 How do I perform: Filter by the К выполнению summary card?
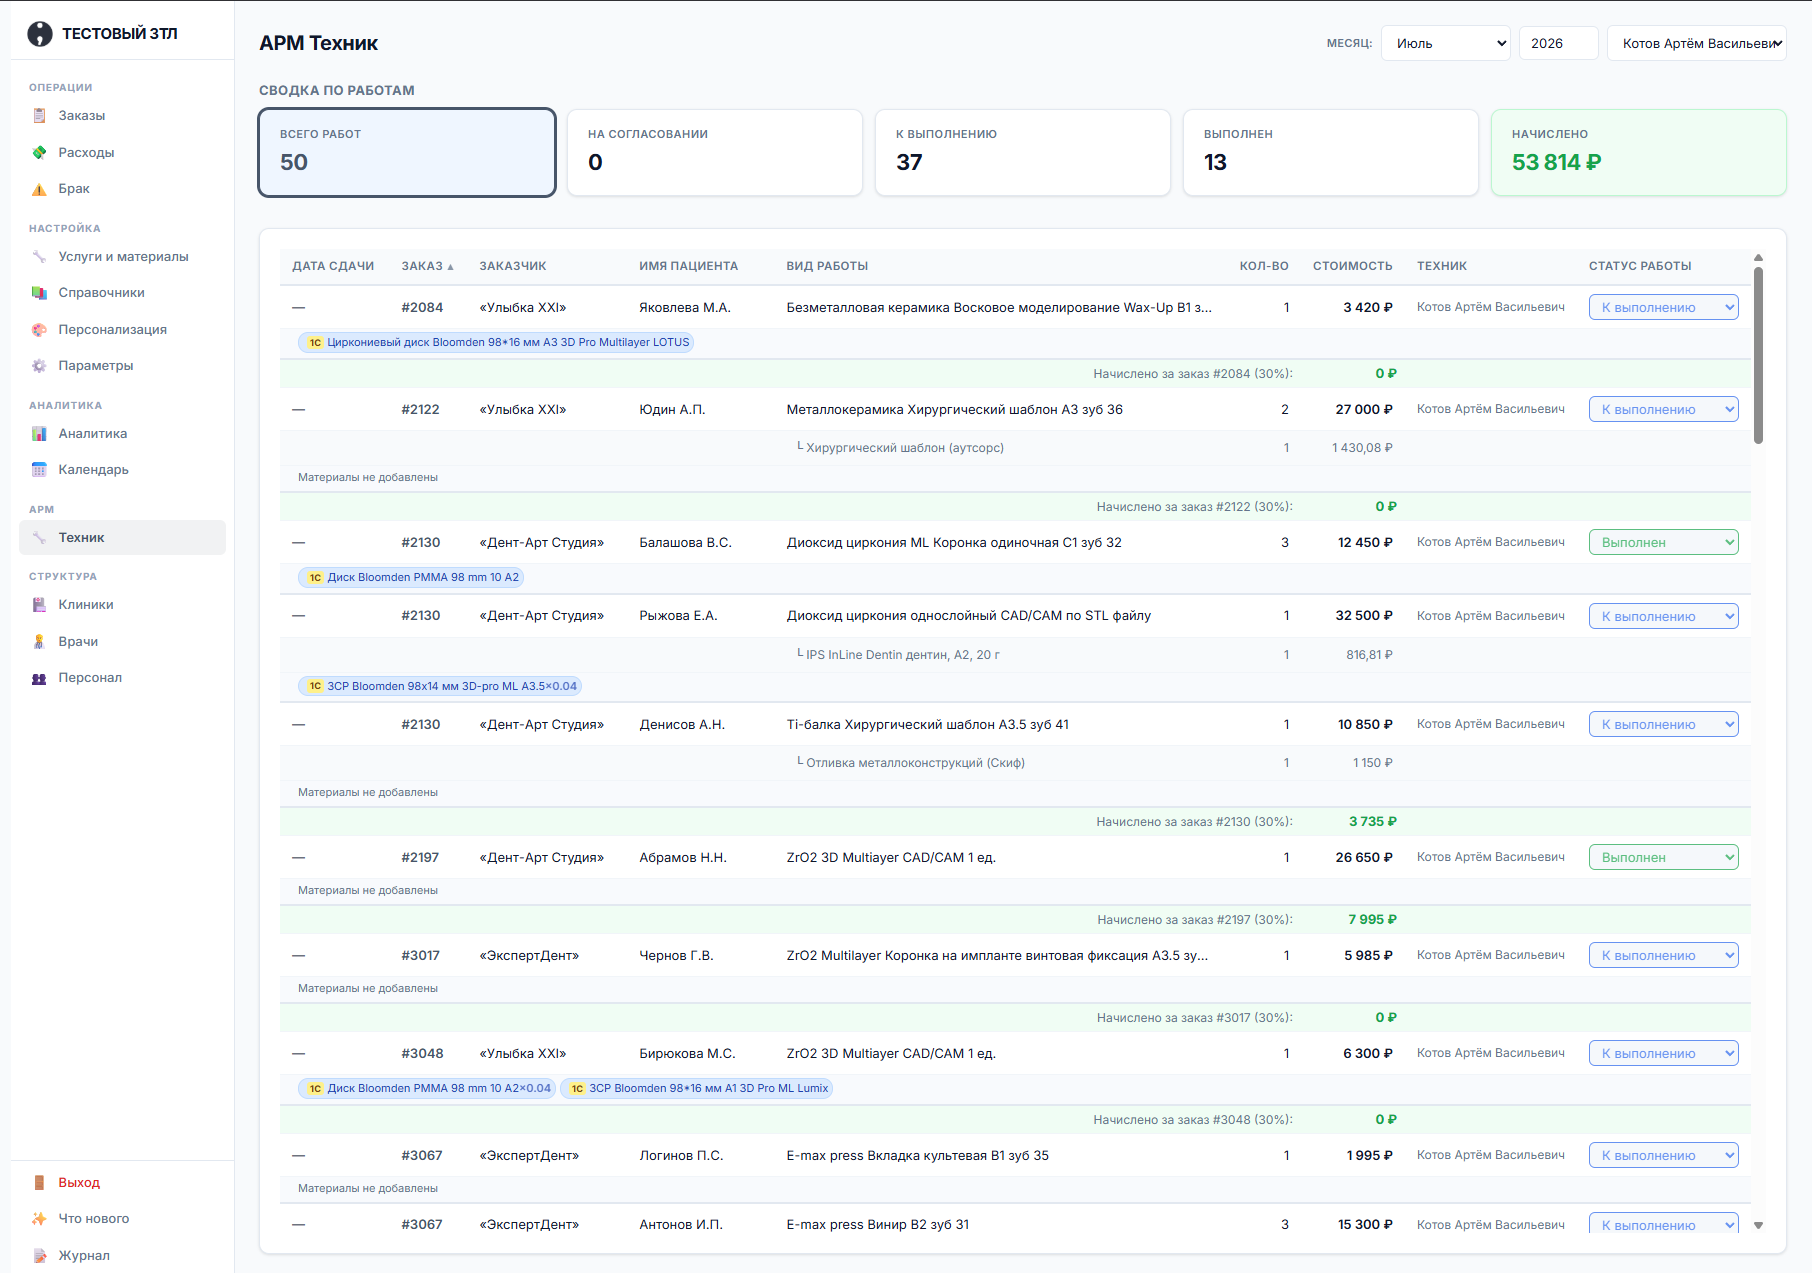[1022, 153]
